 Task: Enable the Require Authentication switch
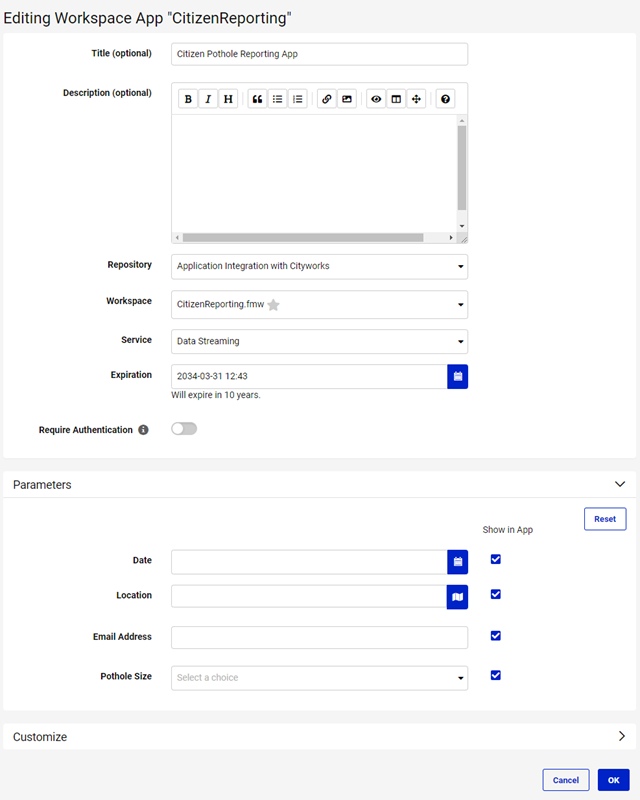tap(184, 429)
